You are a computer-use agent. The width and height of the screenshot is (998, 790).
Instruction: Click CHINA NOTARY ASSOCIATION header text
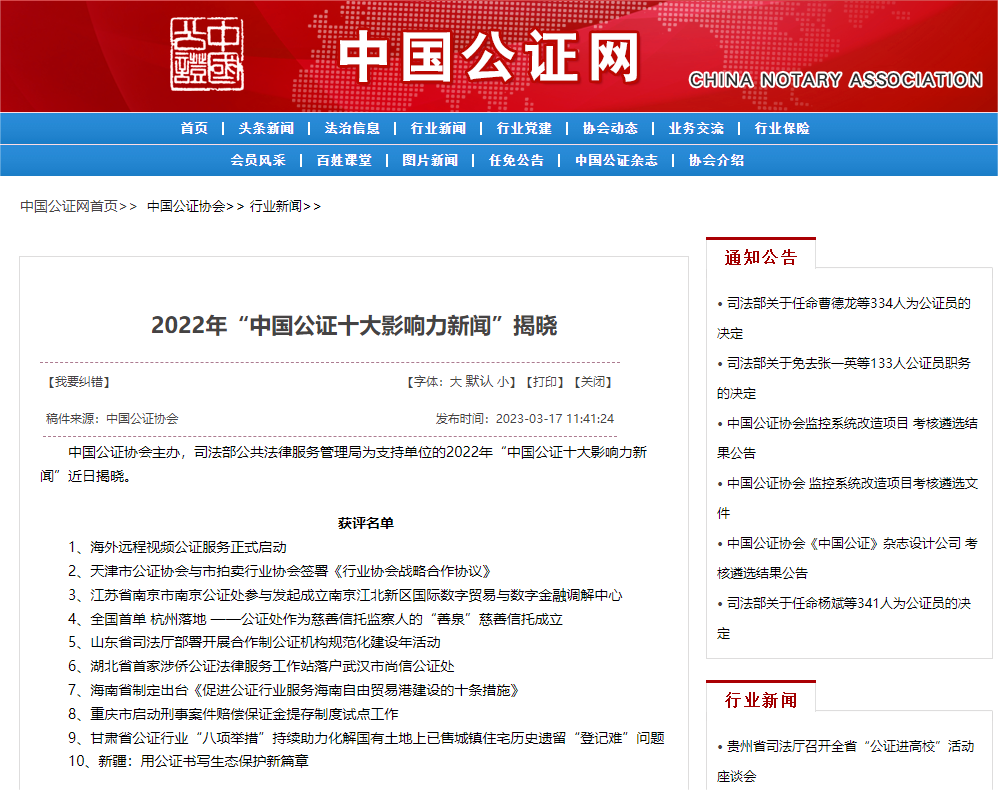click(x=836, y=80)
